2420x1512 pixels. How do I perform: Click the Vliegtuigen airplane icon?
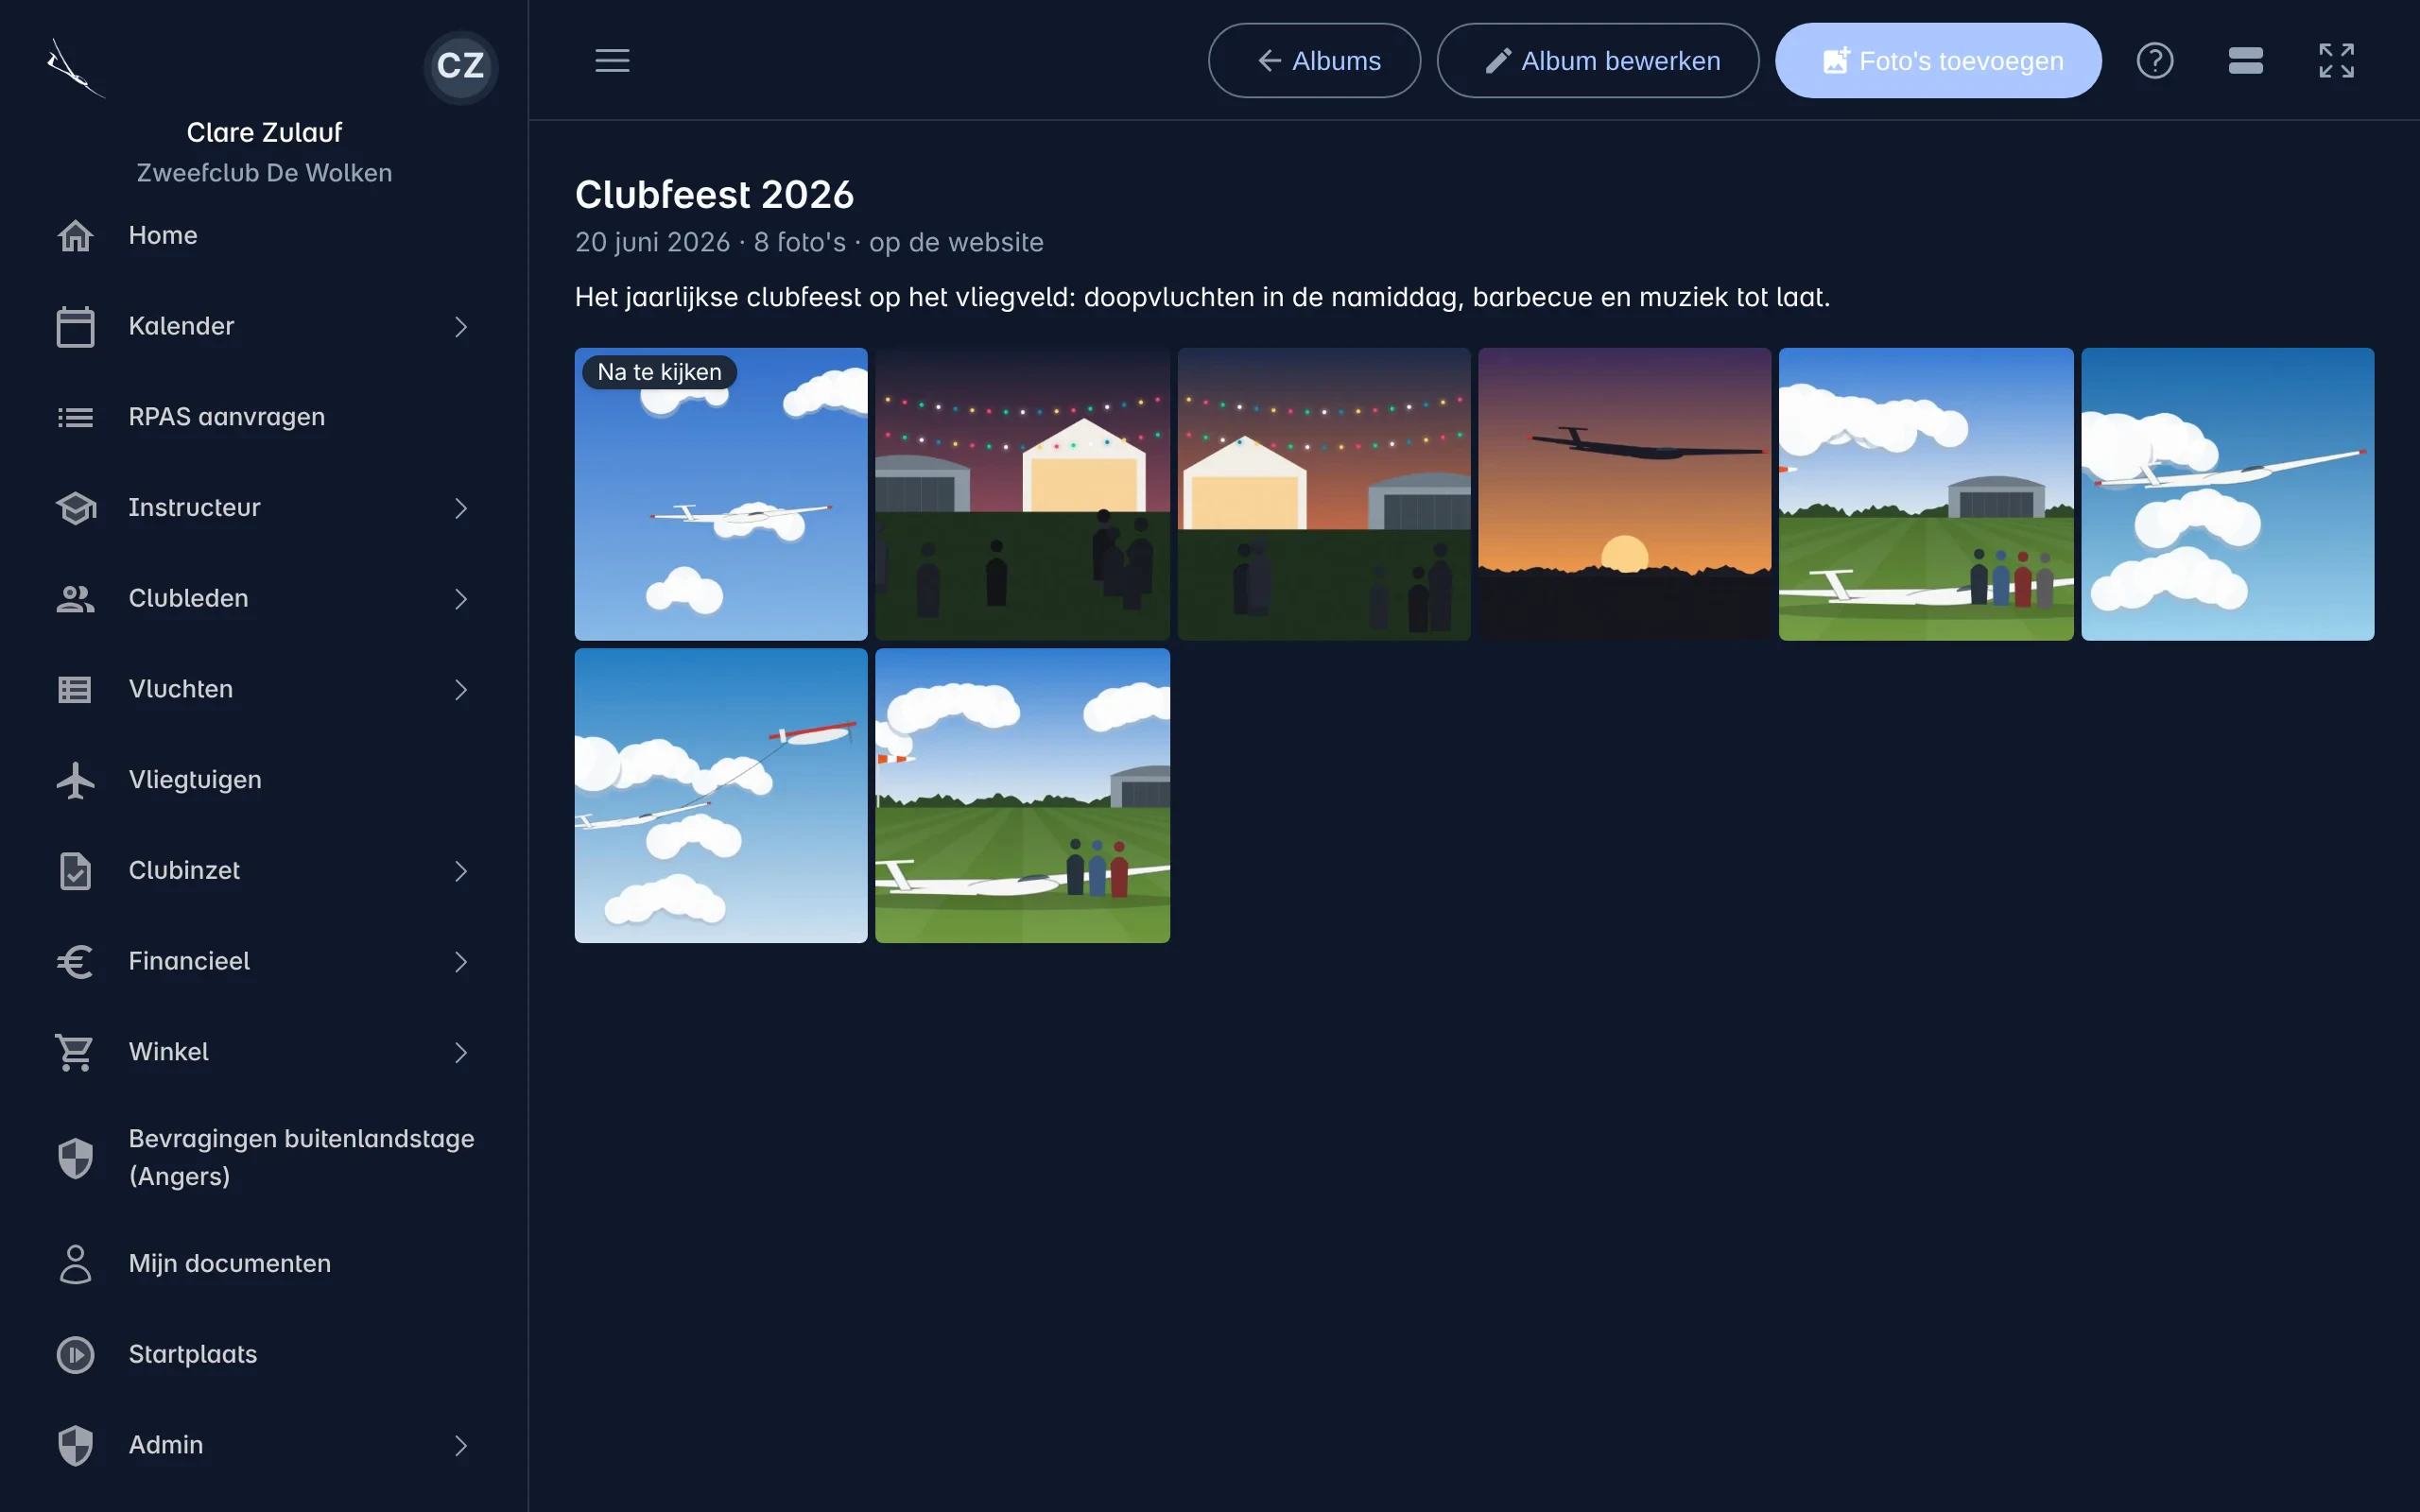(75, 780)
